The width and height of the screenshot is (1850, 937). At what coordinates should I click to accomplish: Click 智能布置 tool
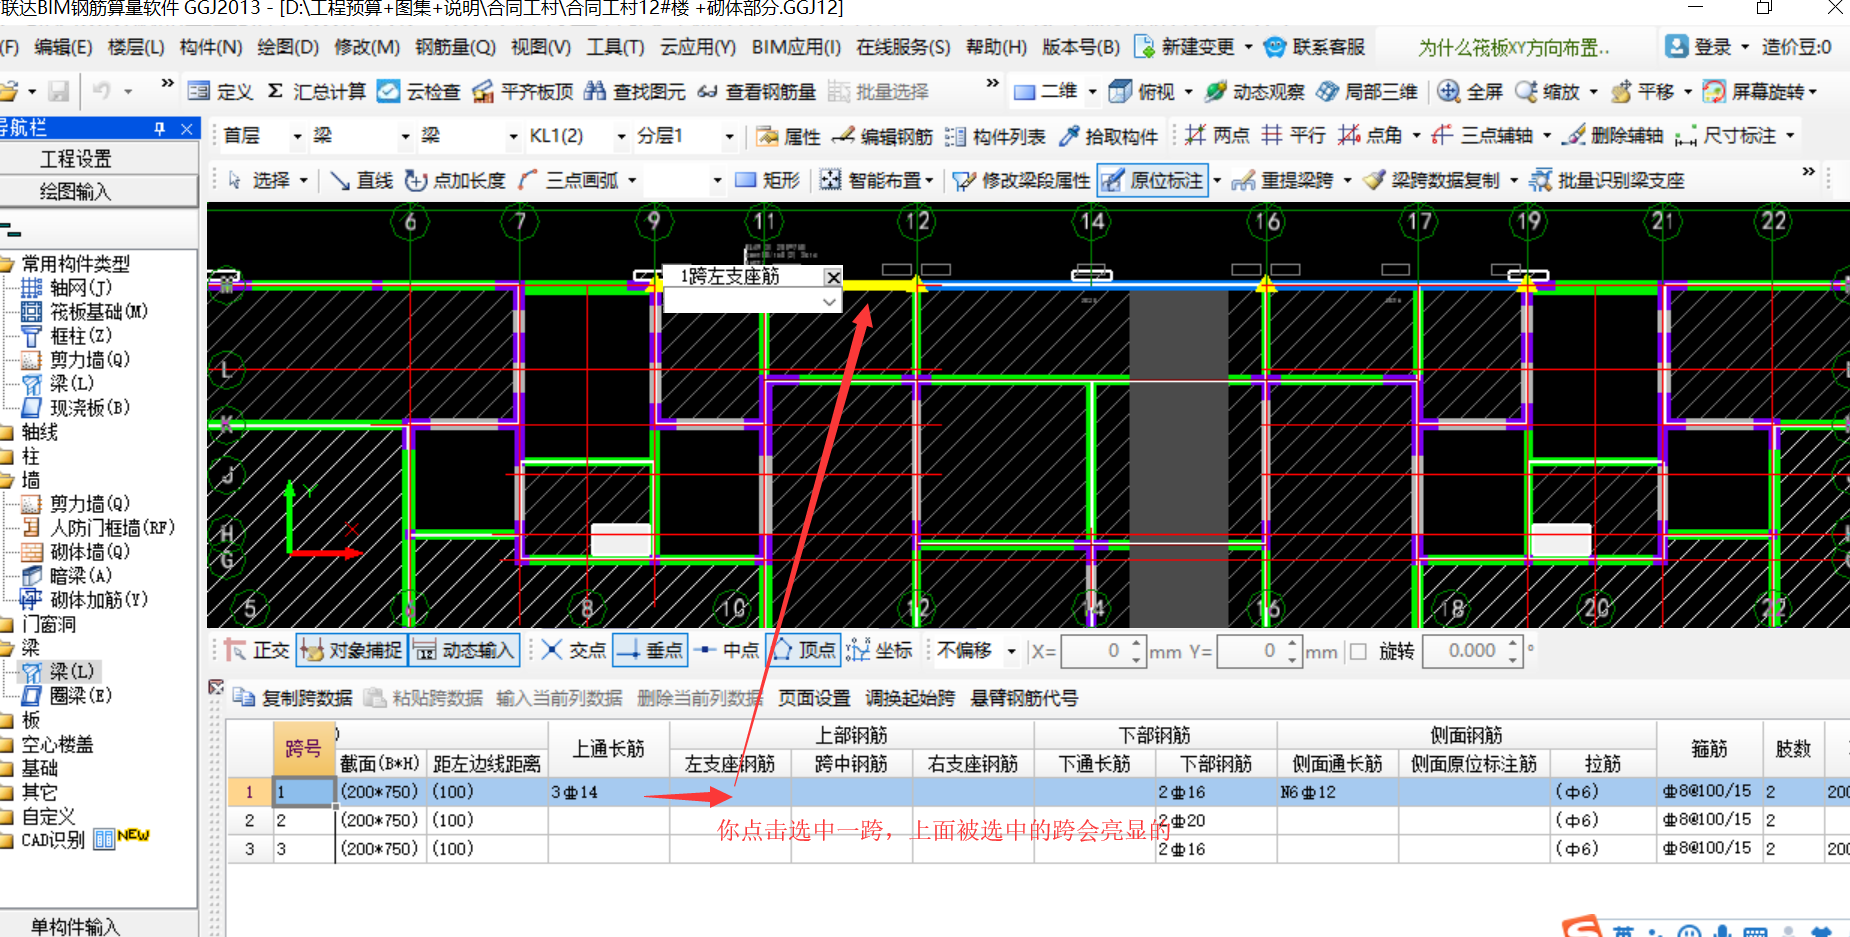tap(870, 180)
